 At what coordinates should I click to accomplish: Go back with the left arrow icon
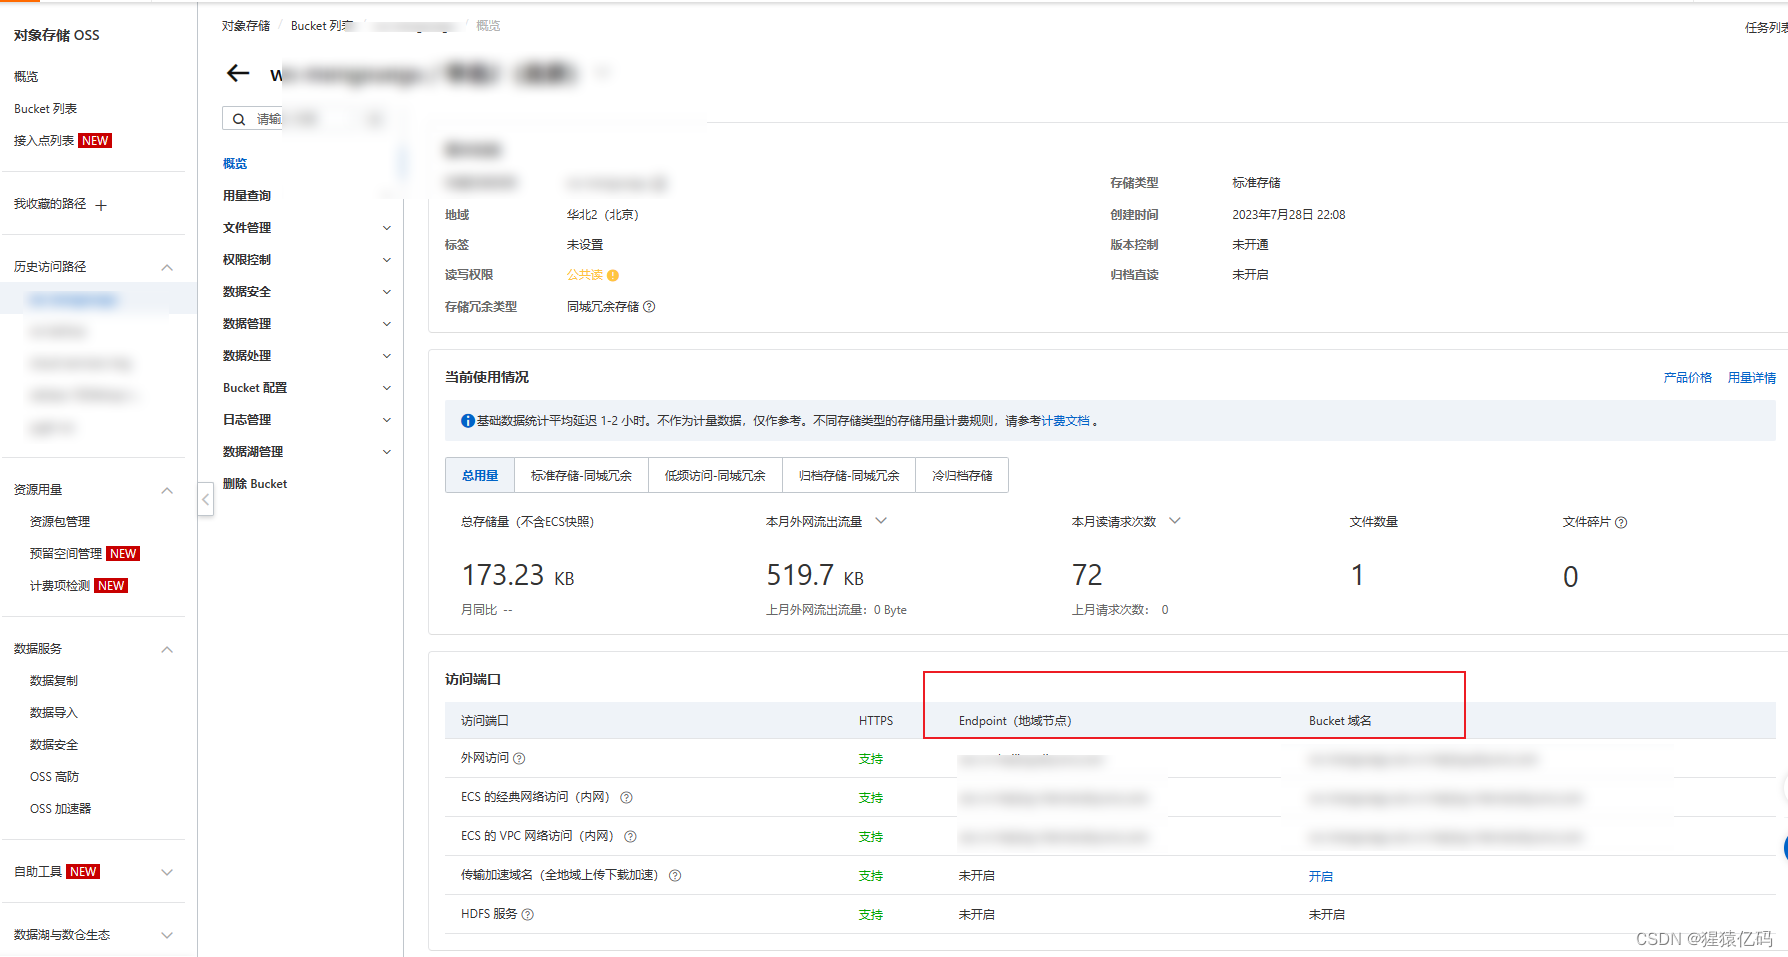pyautogui.click(x=238, y=73)
